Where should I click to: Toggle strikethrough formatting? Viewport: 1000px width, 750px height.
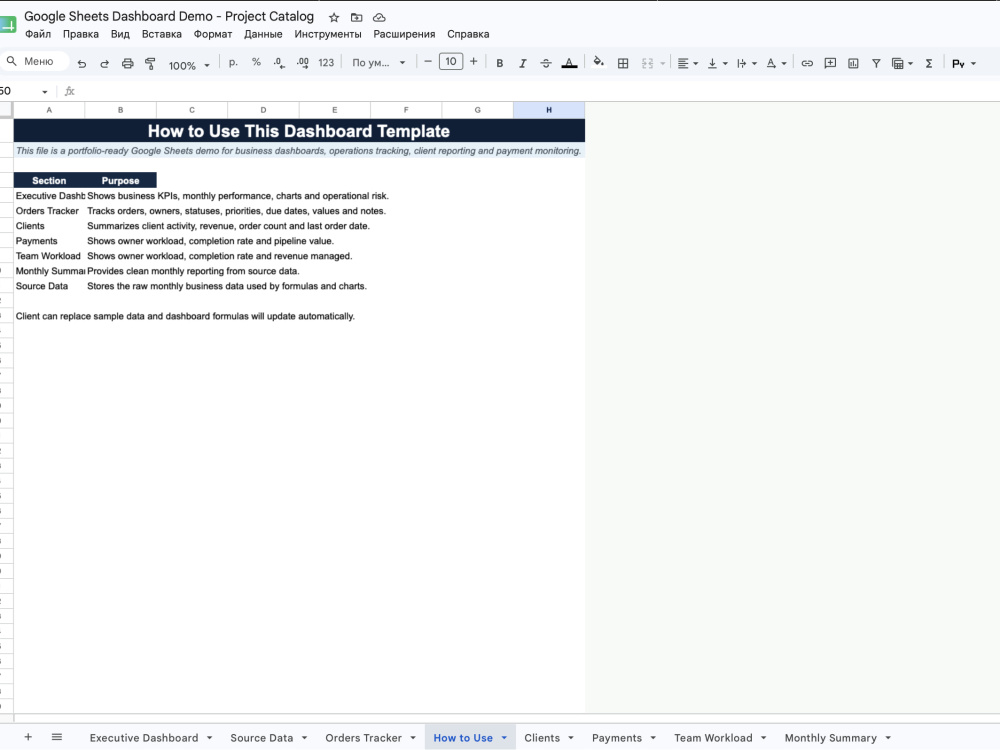tap(546, 63)
